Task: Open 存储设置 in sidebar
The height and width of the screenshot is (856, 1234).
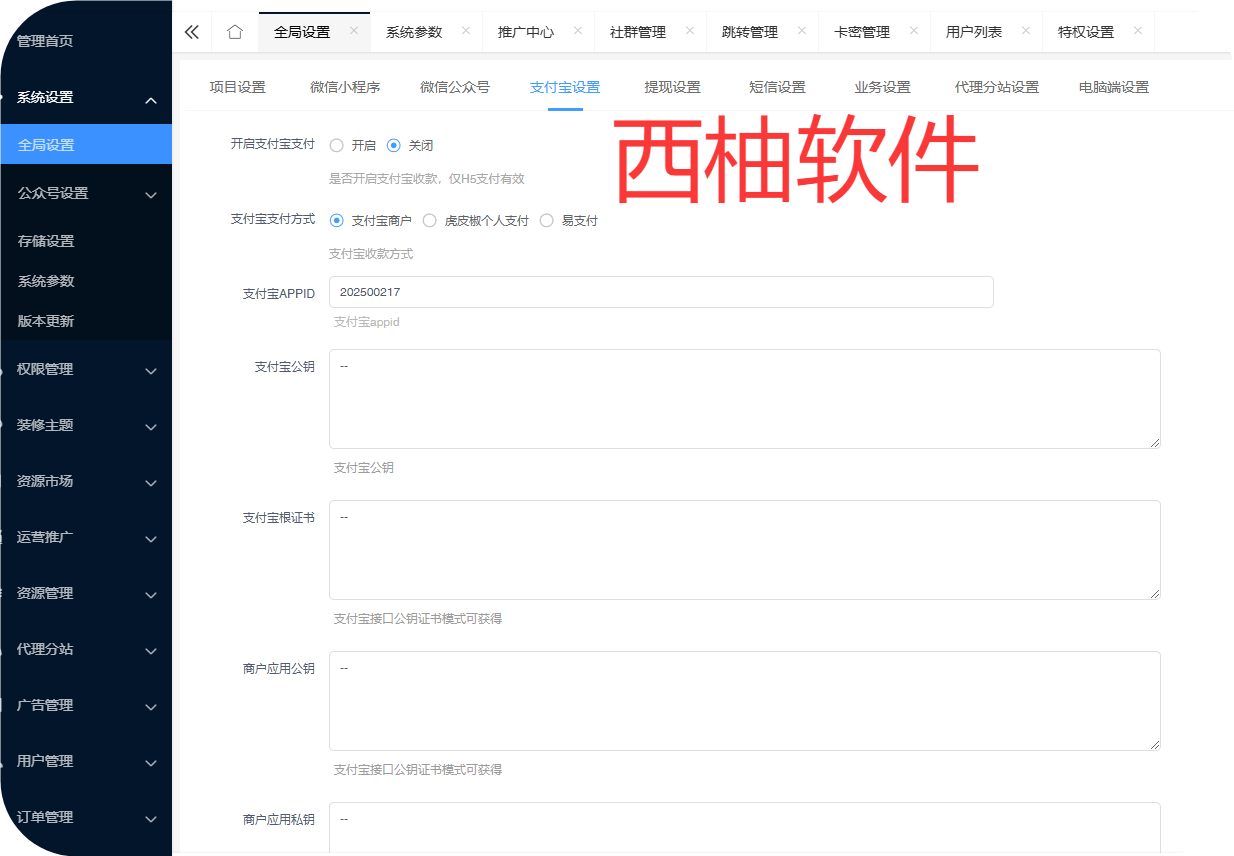Action: click(46, 242)
